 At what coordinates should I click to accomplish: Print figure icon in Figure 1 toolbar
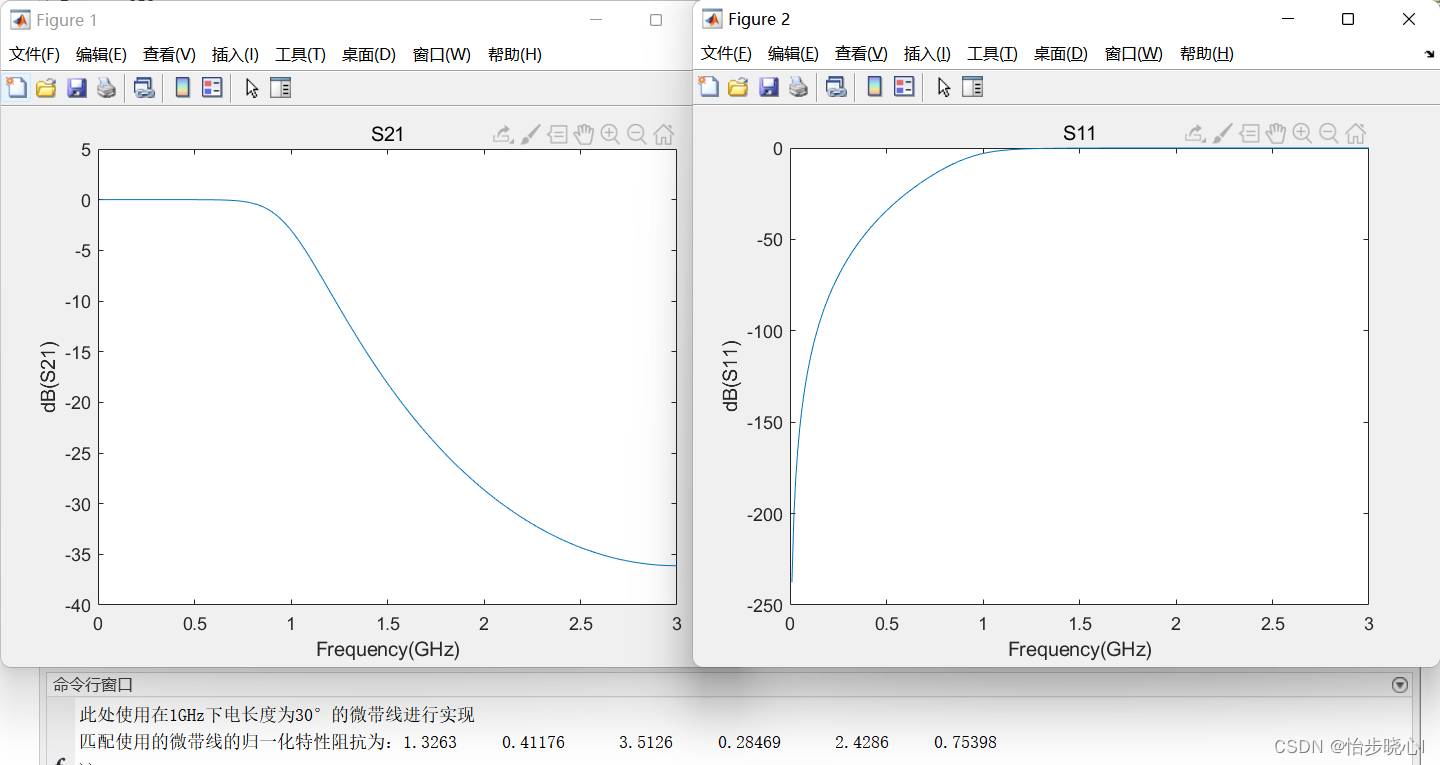[106, 88]
